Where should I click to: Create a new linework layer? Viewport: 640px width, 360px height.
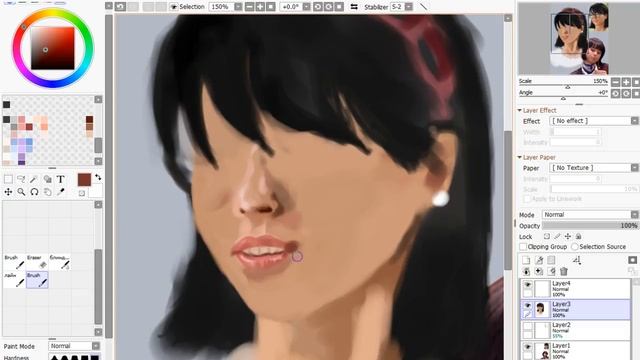[x=539, y=260]
